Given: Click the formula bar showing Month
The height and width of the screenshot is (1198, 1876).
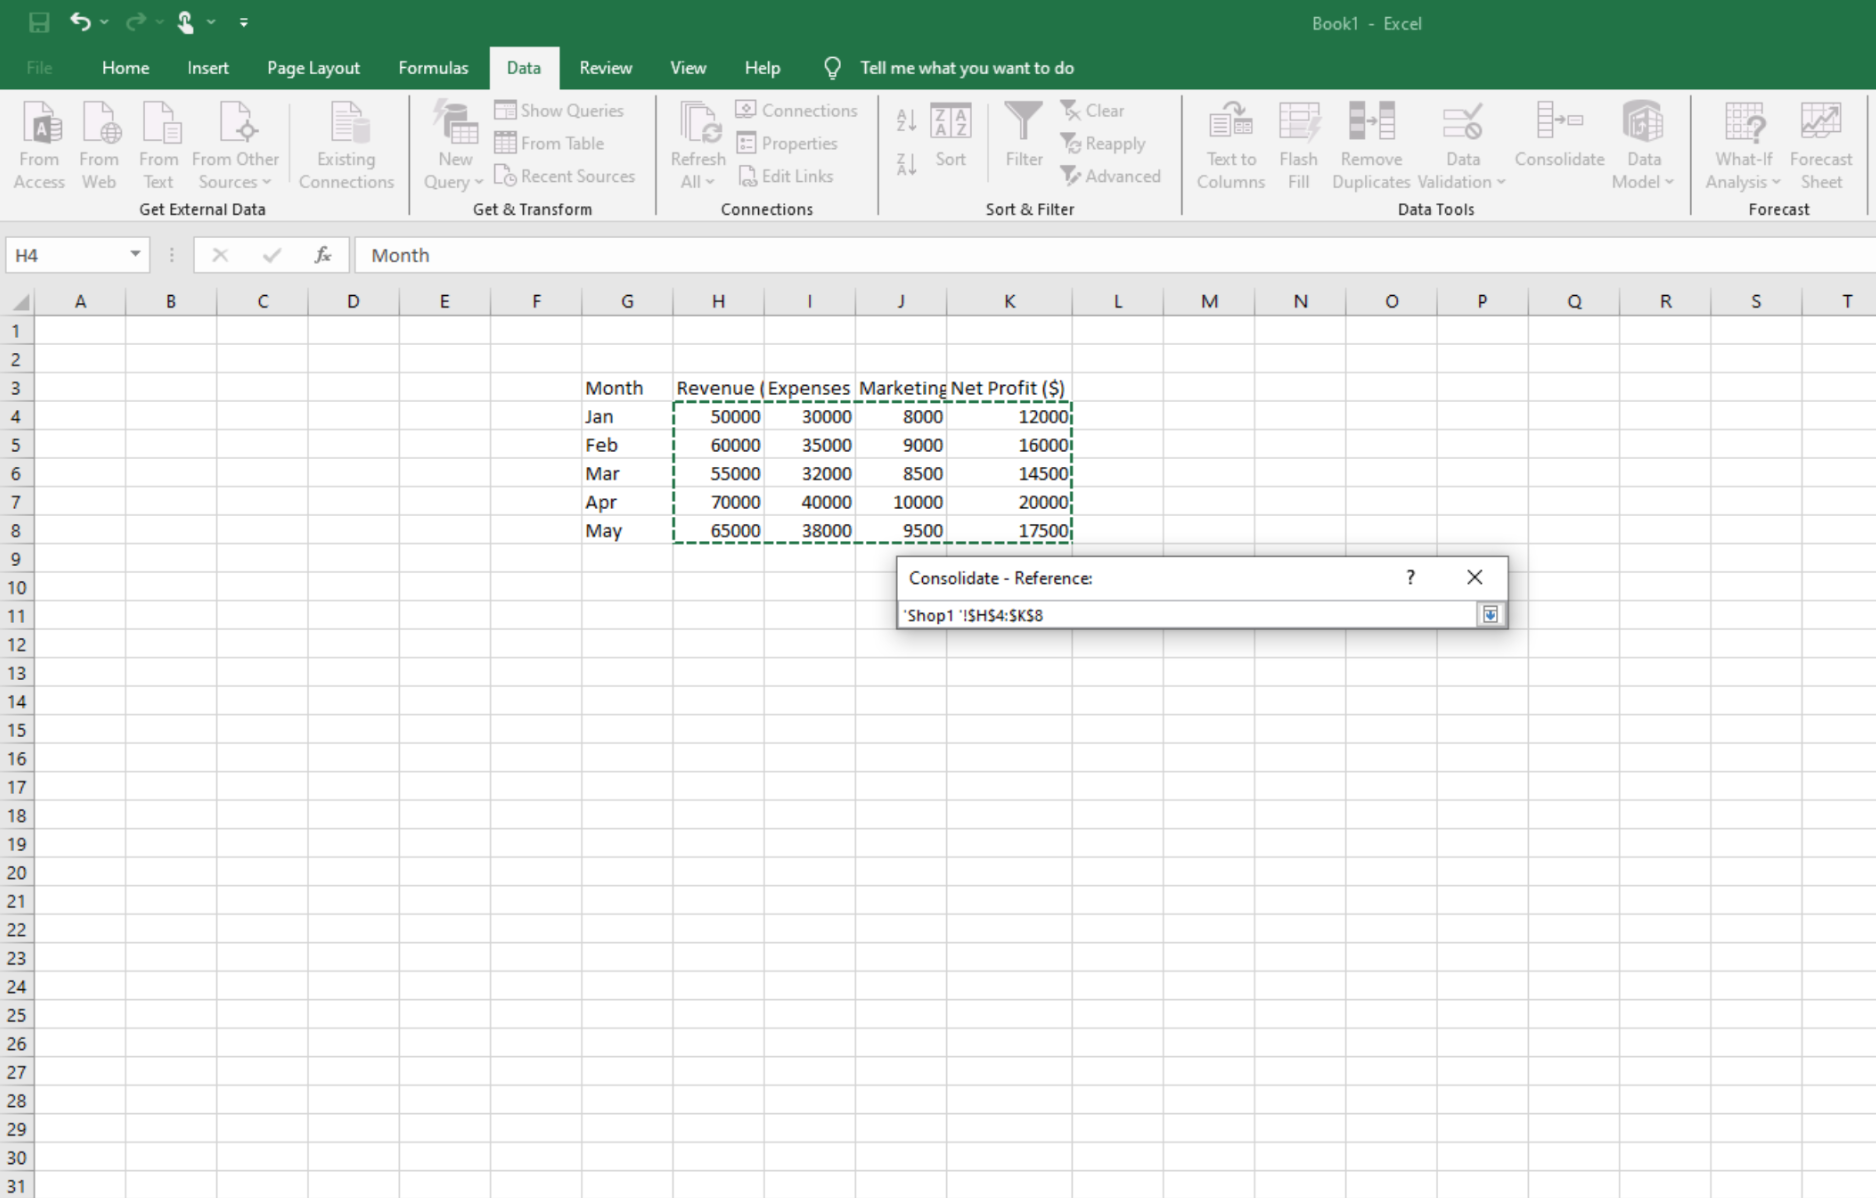Looking at the screenshot, I should coord(1115,255).
